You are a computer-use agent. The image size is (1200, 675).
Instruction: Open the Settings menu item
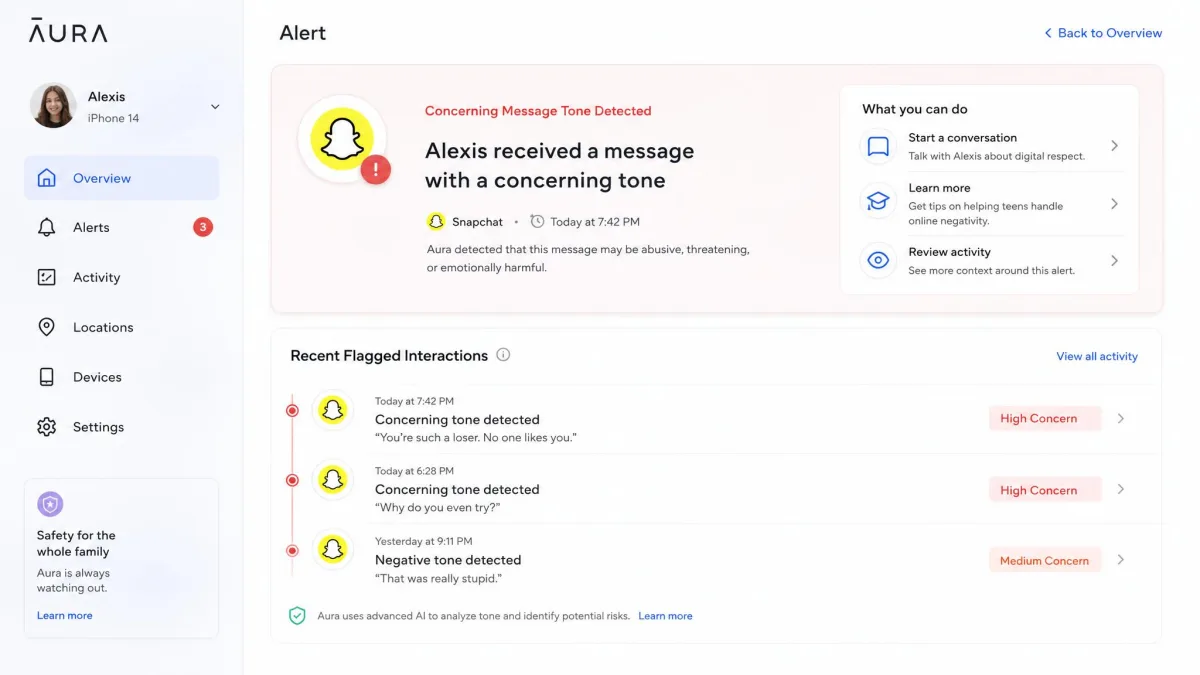(x=121, y=427)
